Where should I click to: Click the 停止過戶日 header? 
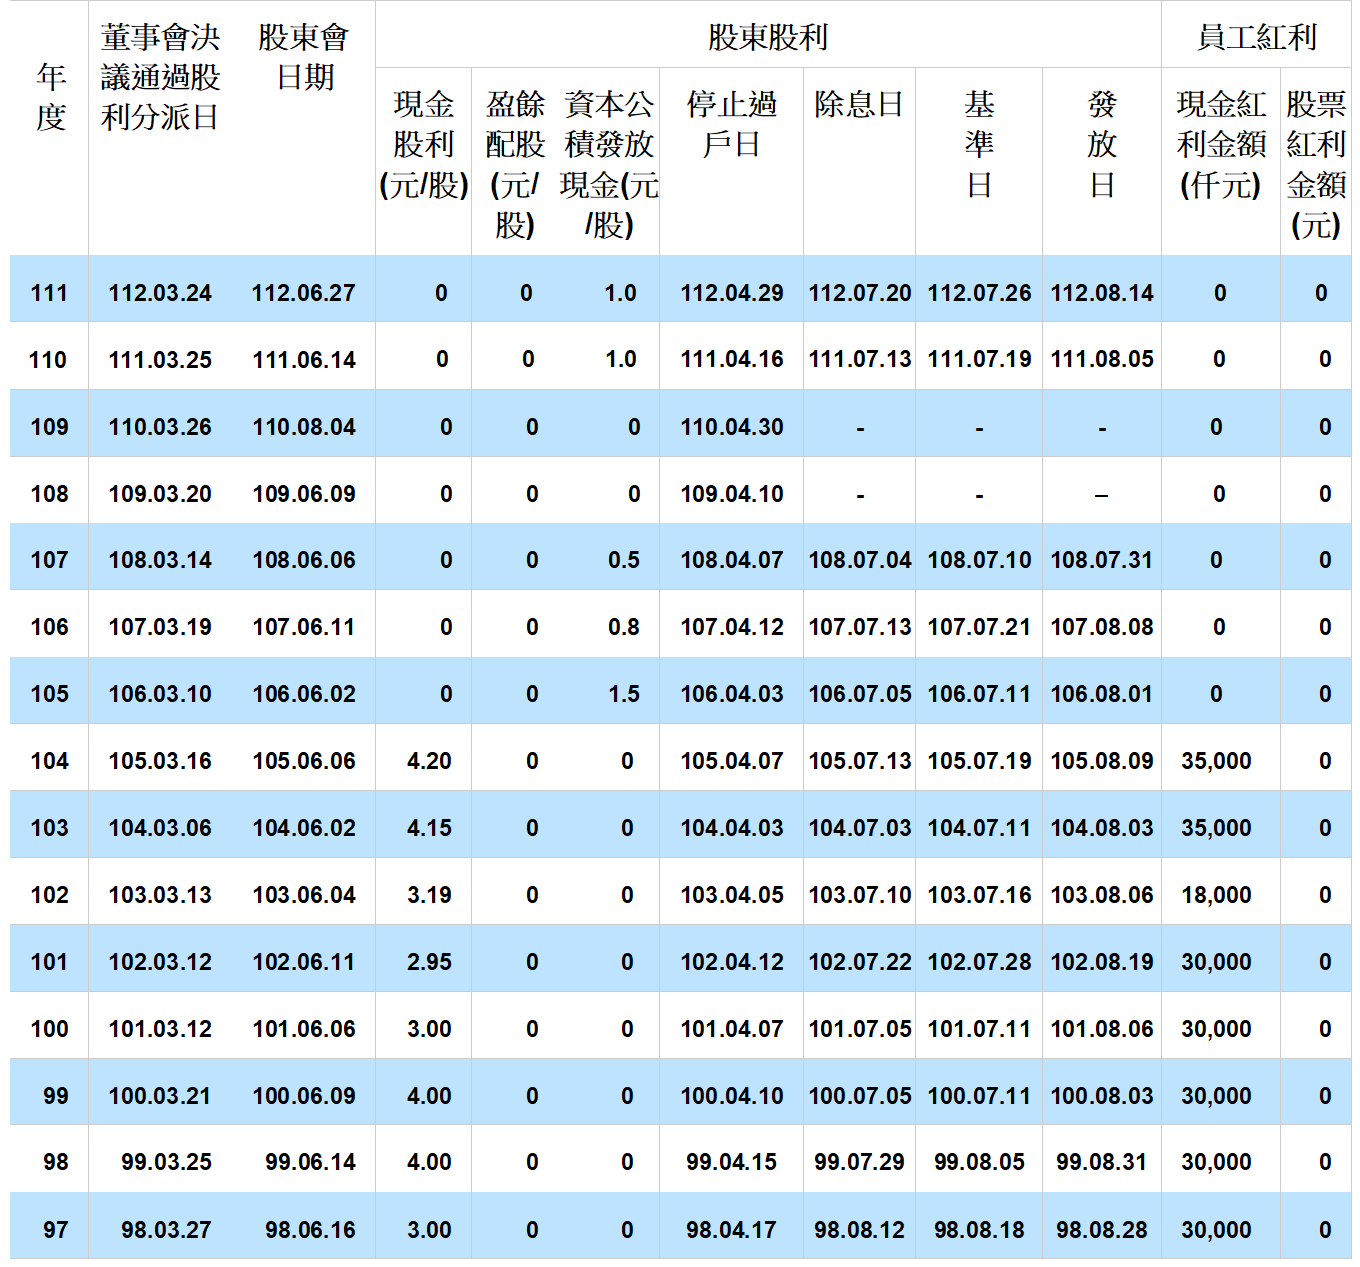point(731,124)
